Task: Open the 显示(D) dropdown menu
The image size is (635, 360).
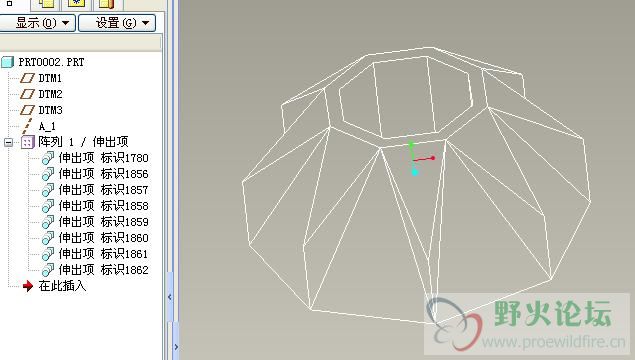Action: [38, 23]
